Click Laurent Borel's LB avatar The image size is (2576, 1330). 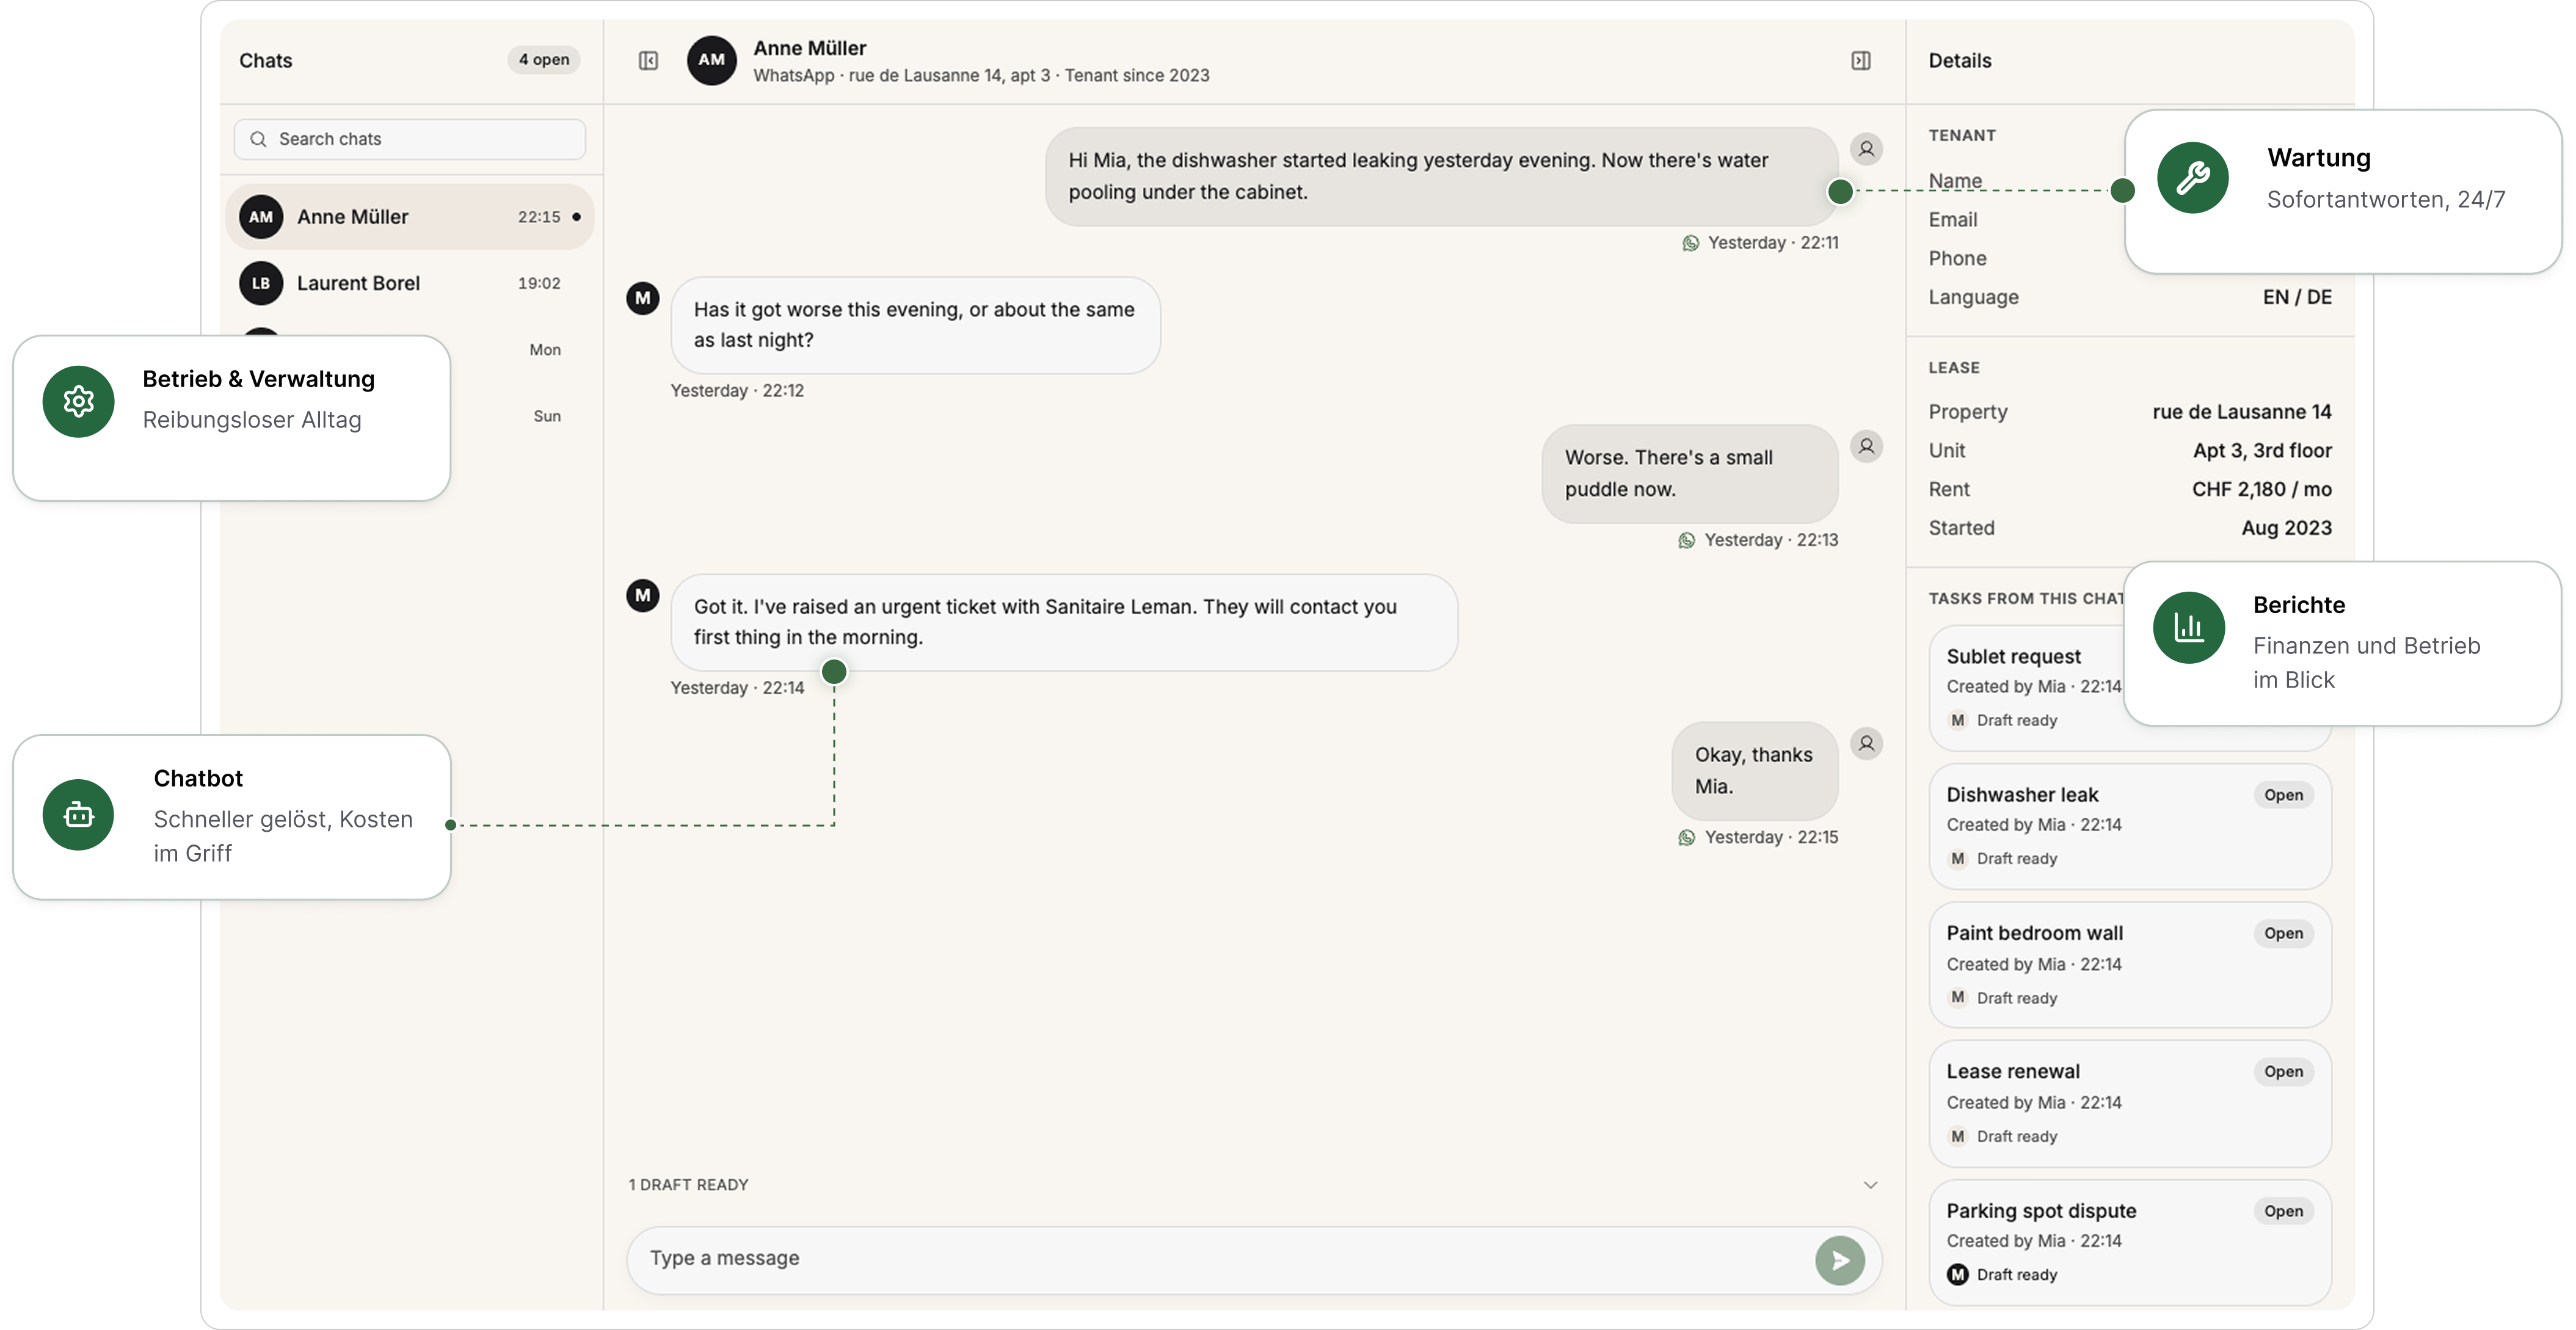[x=261, y=283]
